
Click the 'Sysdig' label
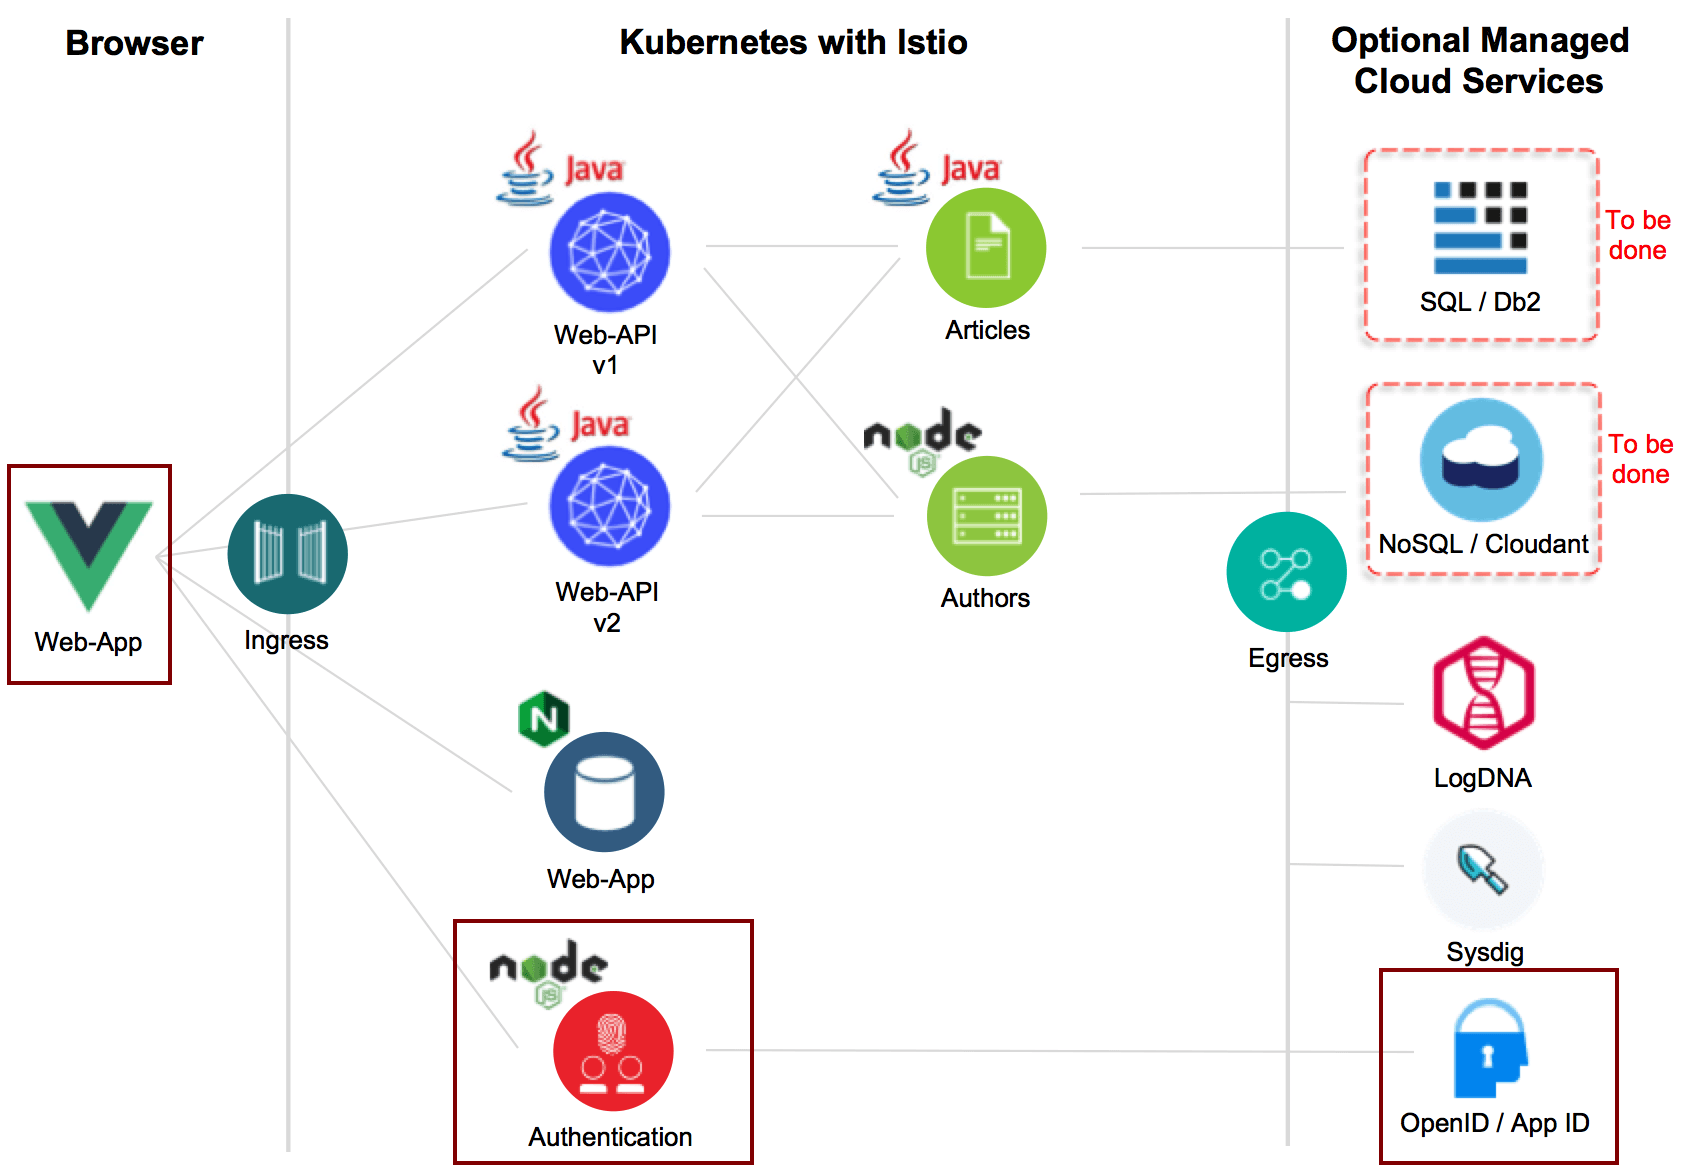coord(1485,953)
